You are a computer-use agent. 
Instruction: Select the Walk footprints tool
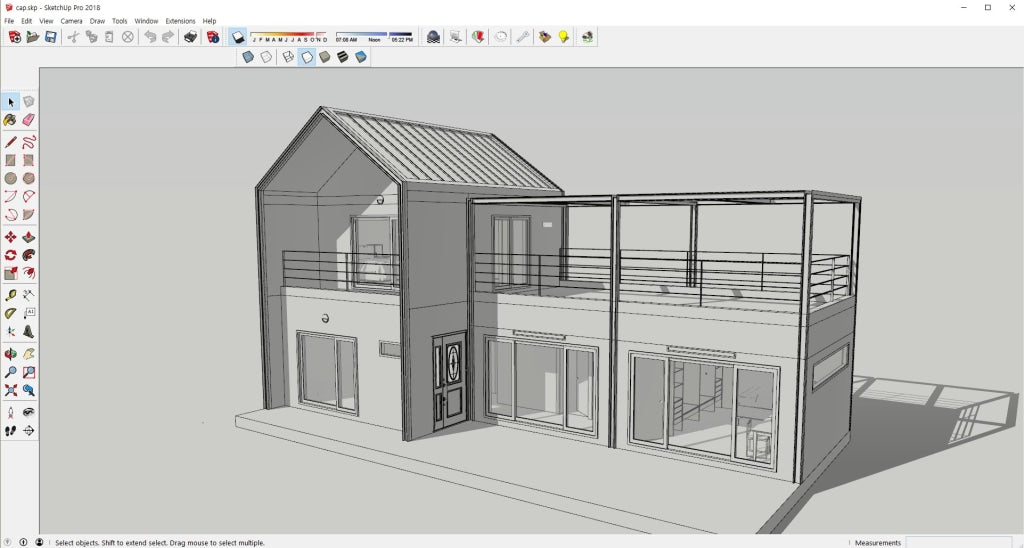point(10,431)
